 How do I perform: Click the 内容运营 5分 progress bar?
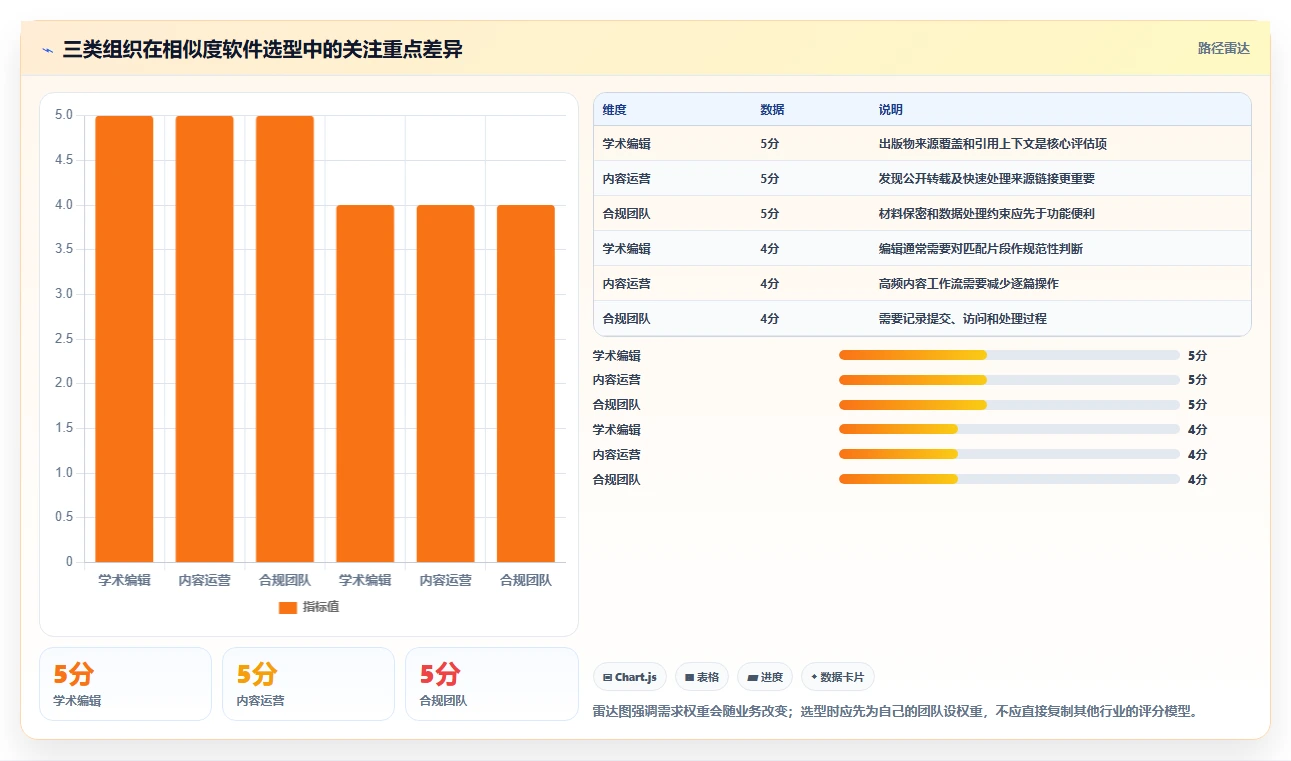(x=1009, y=380)
